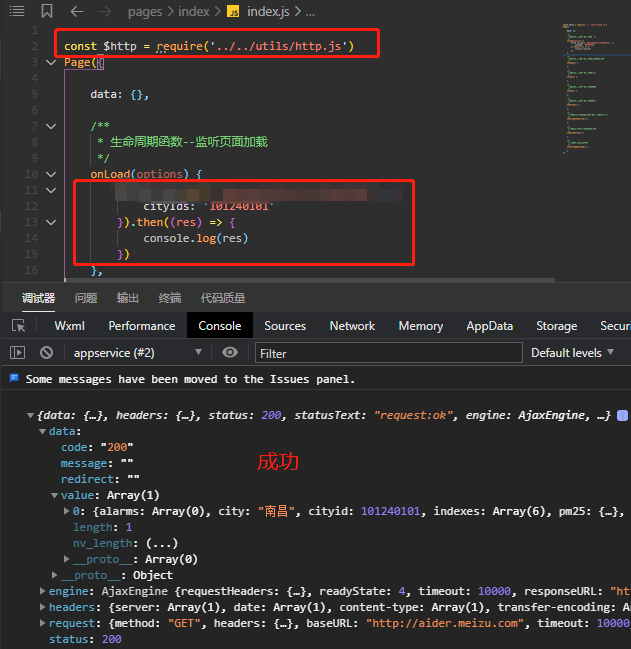
Task: Collapse the data: node in console
Action: [42, 431]
